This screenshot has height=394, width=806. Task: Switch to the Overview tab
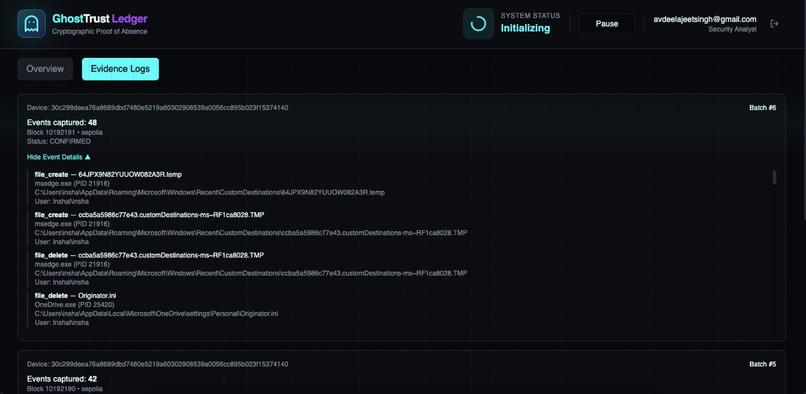(45, 69)
